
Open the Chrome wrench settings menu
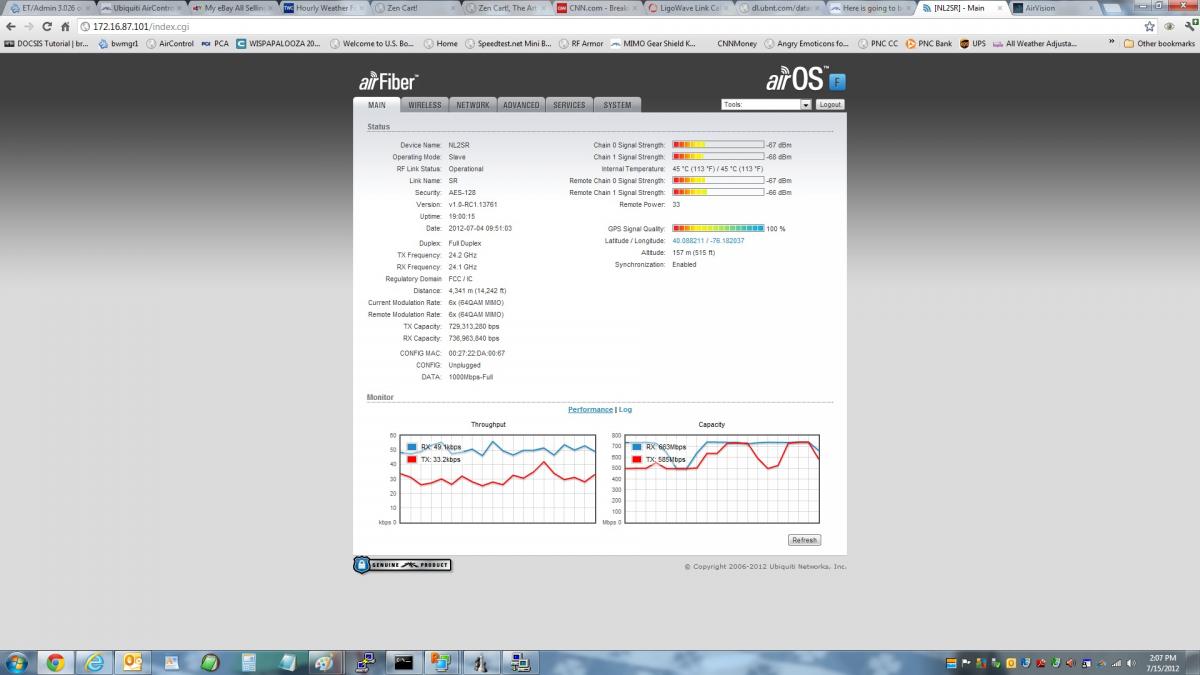(x=1186, y=27)
